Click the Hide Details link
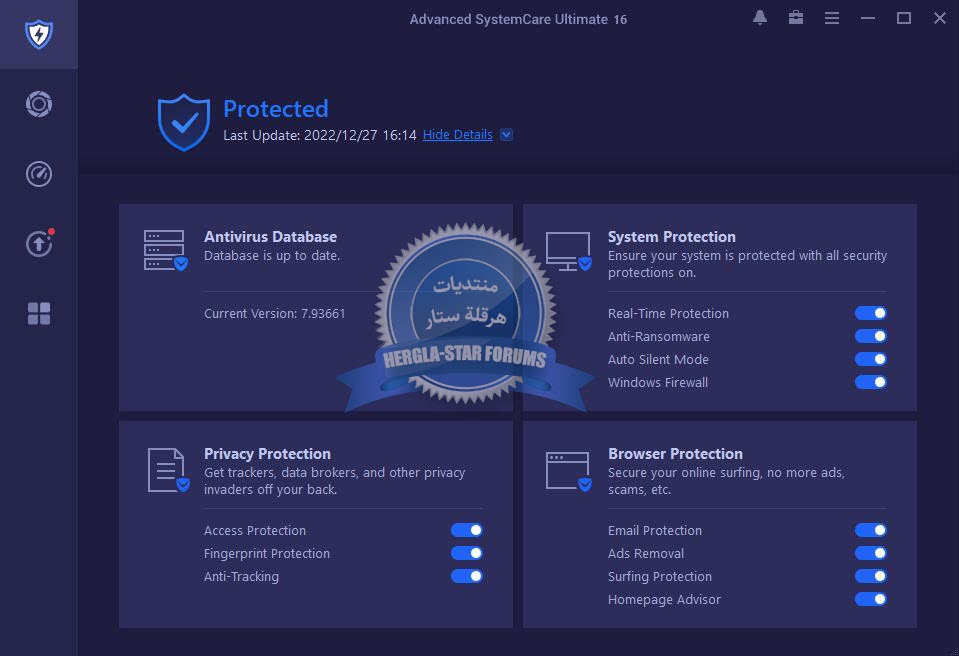 [457, 135]
